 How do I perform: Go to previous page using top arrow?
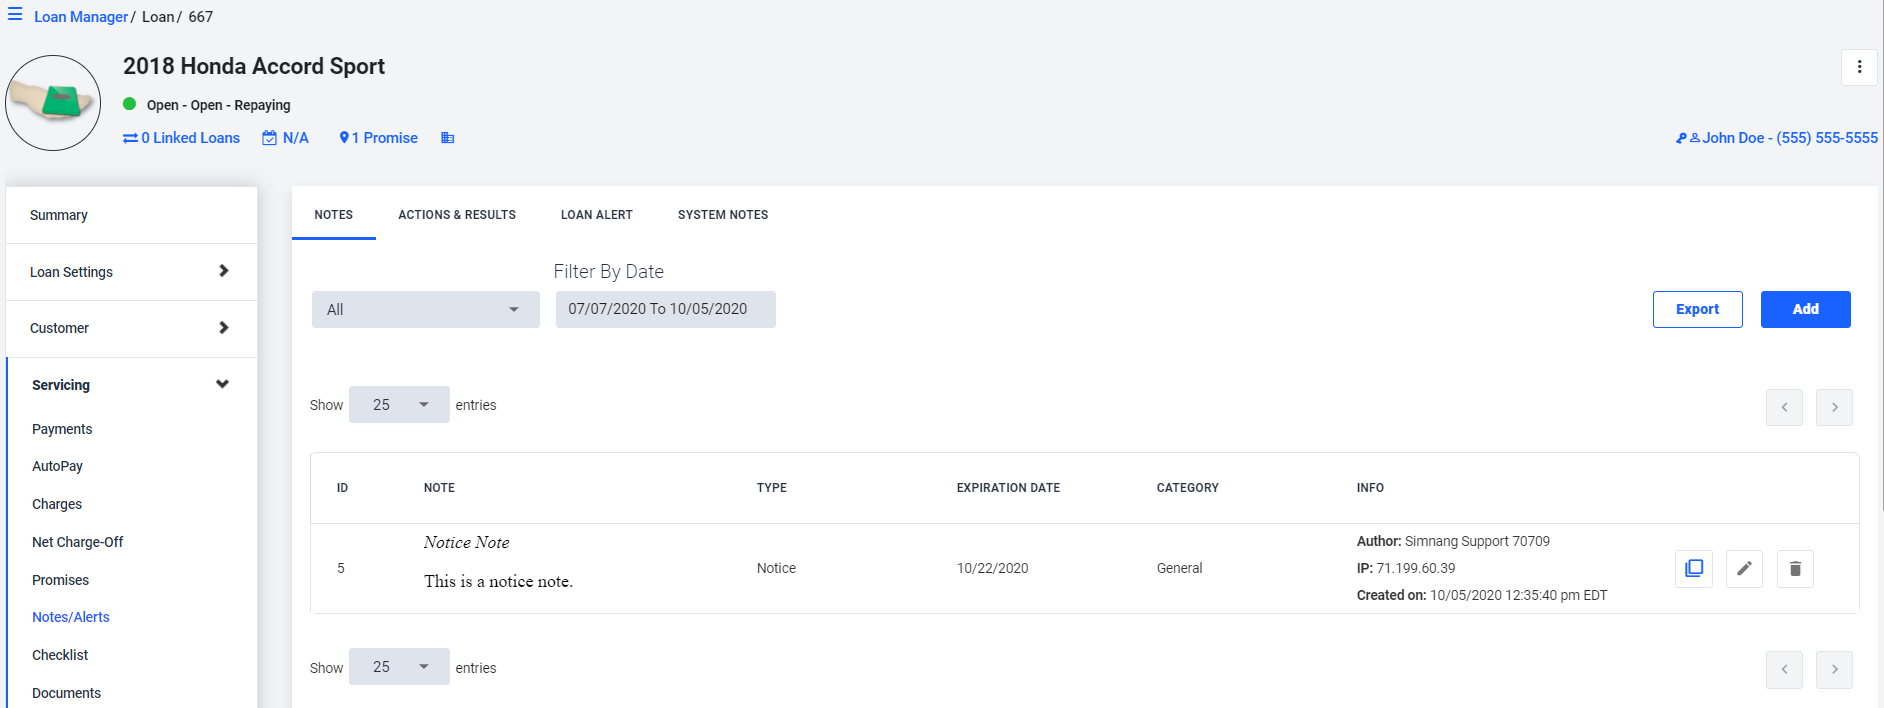1784,407
